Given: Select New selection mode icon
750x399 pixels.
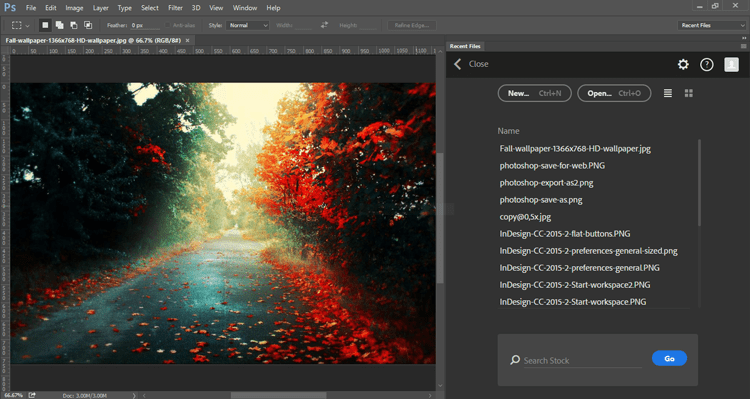Looking at the screenshot, I should pyautogui.click(x=45, y=25).
